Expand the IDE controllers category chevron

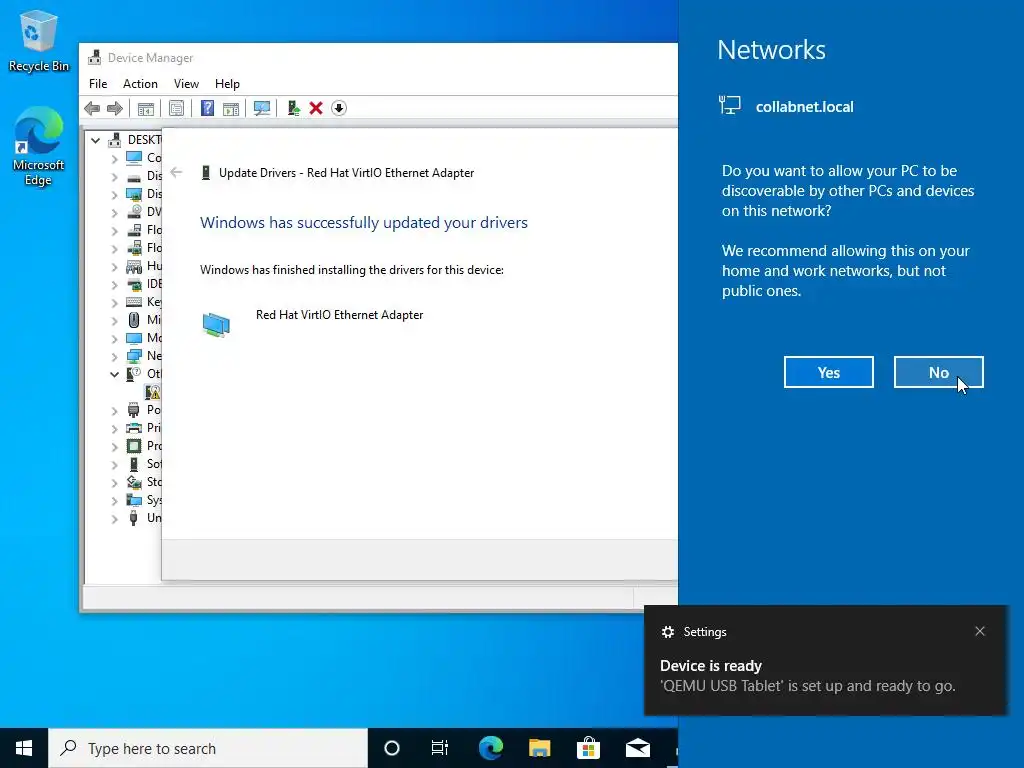coord(114,284)
